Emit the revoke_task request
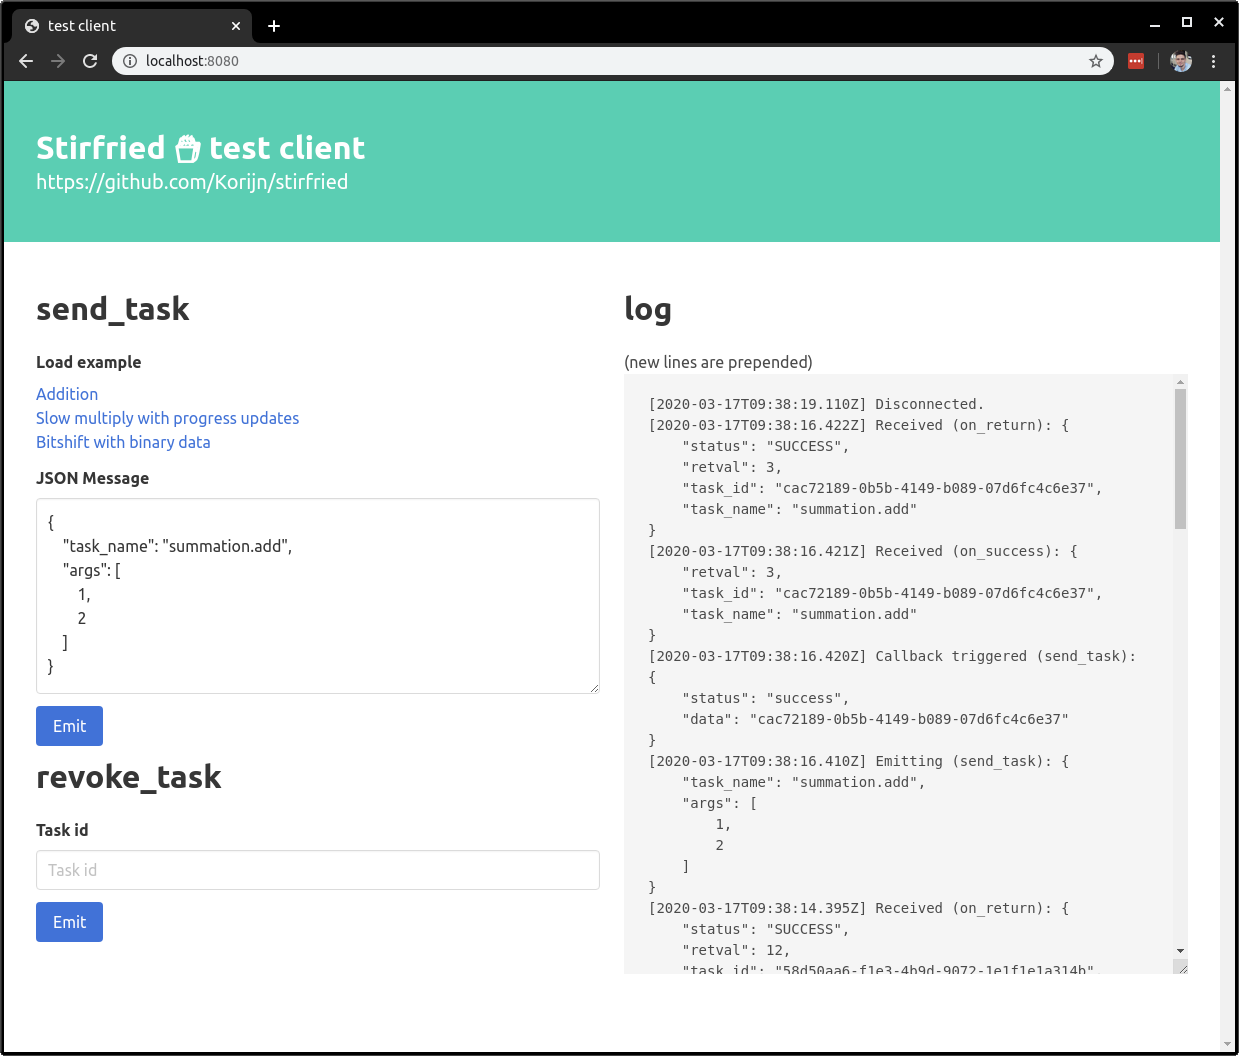 click(69, 922)
